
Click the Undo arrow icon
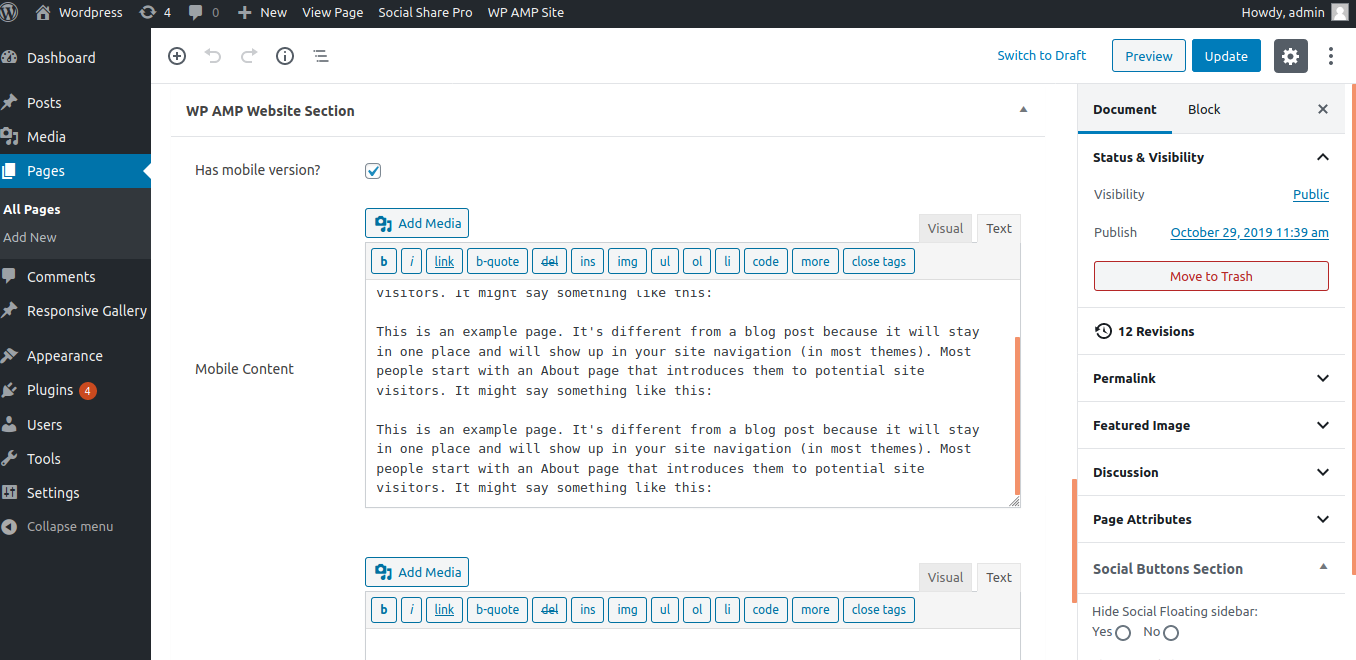pyautogui.click(x=213, y=56)
